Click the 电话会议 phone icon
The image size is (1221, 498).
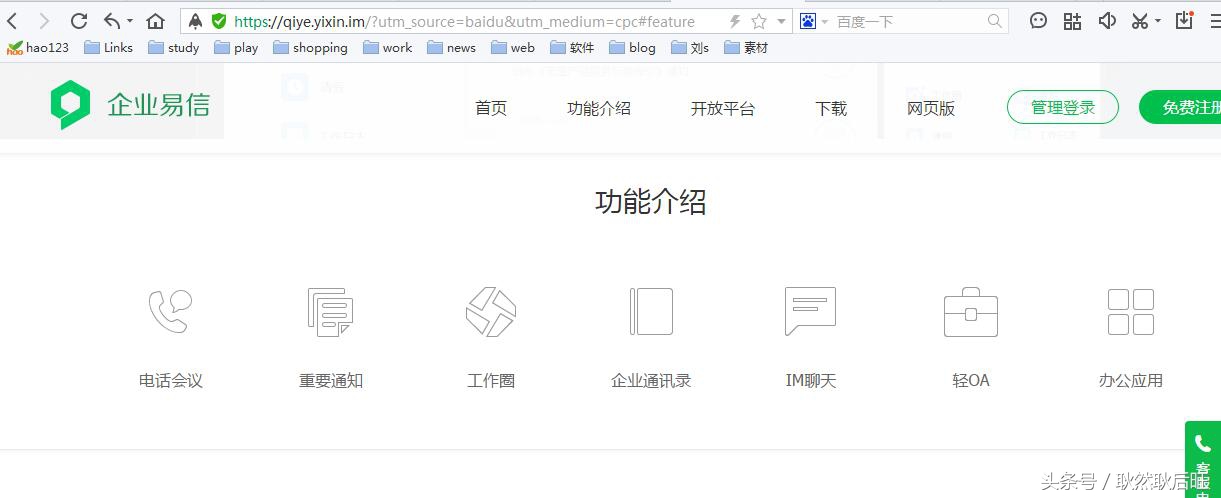[170, 311]
